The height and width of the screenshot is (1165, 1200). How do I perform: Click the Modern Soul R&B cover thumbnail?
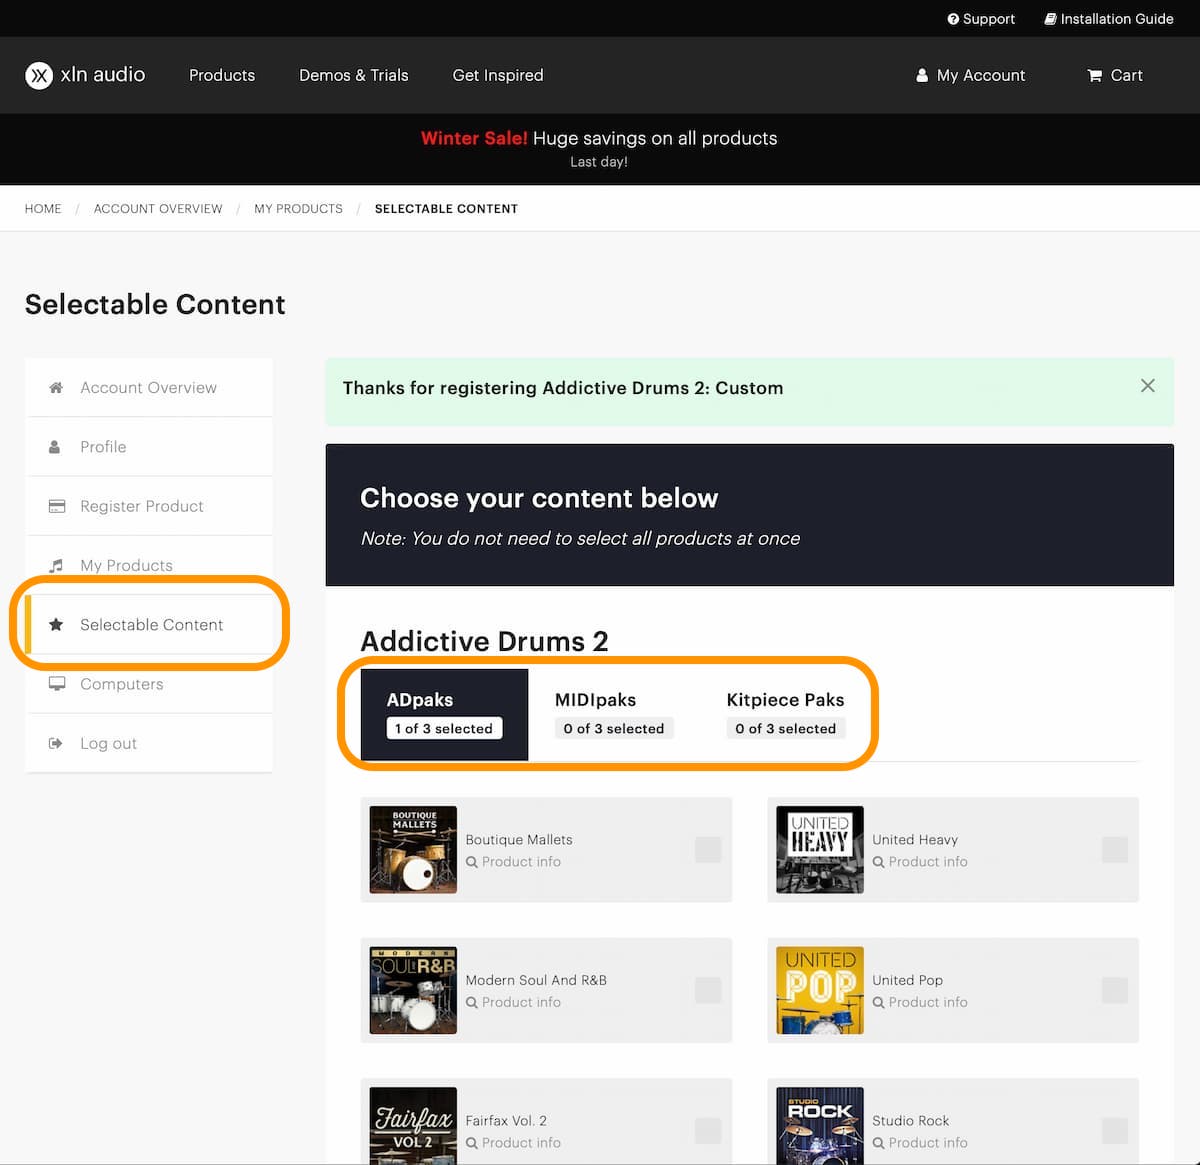[413, 990]
